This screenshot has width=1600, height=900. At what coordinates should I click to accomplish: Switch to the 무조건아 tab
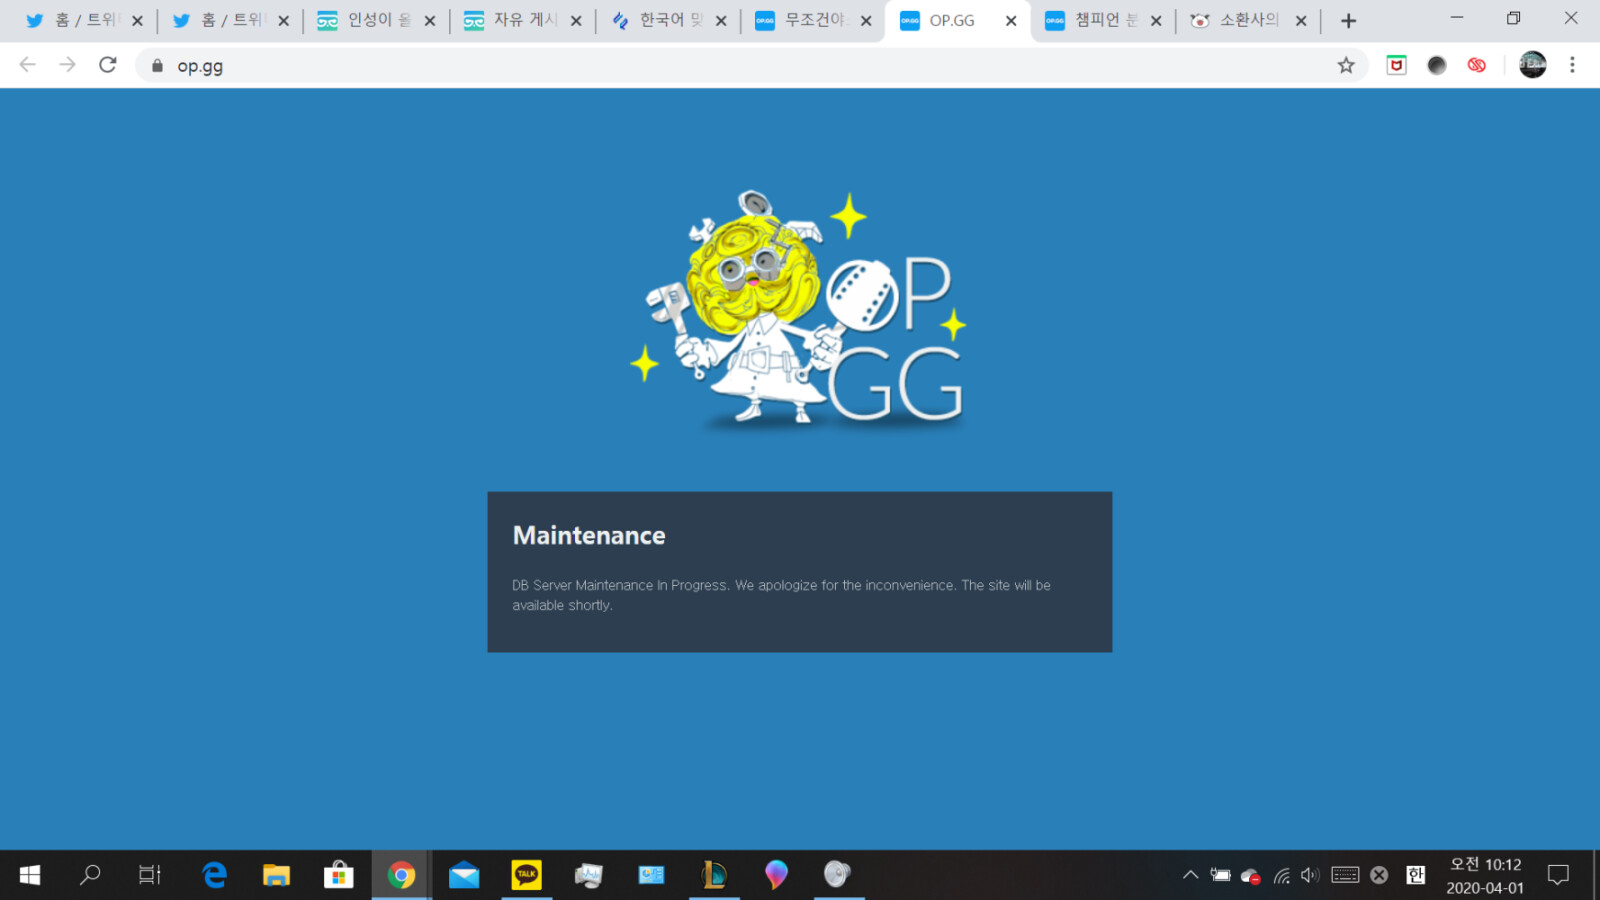[x=813, y=21]
